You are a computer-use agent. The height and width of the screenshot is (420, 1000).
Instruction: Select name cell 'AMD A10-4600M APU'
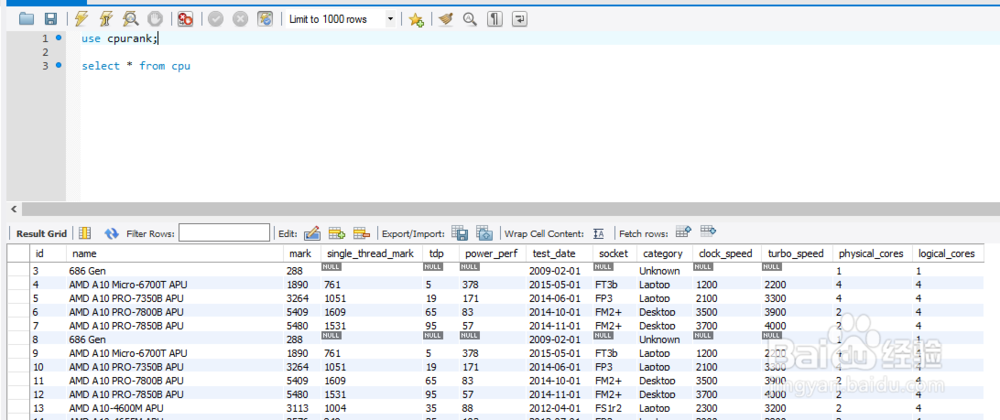point(175,408)
